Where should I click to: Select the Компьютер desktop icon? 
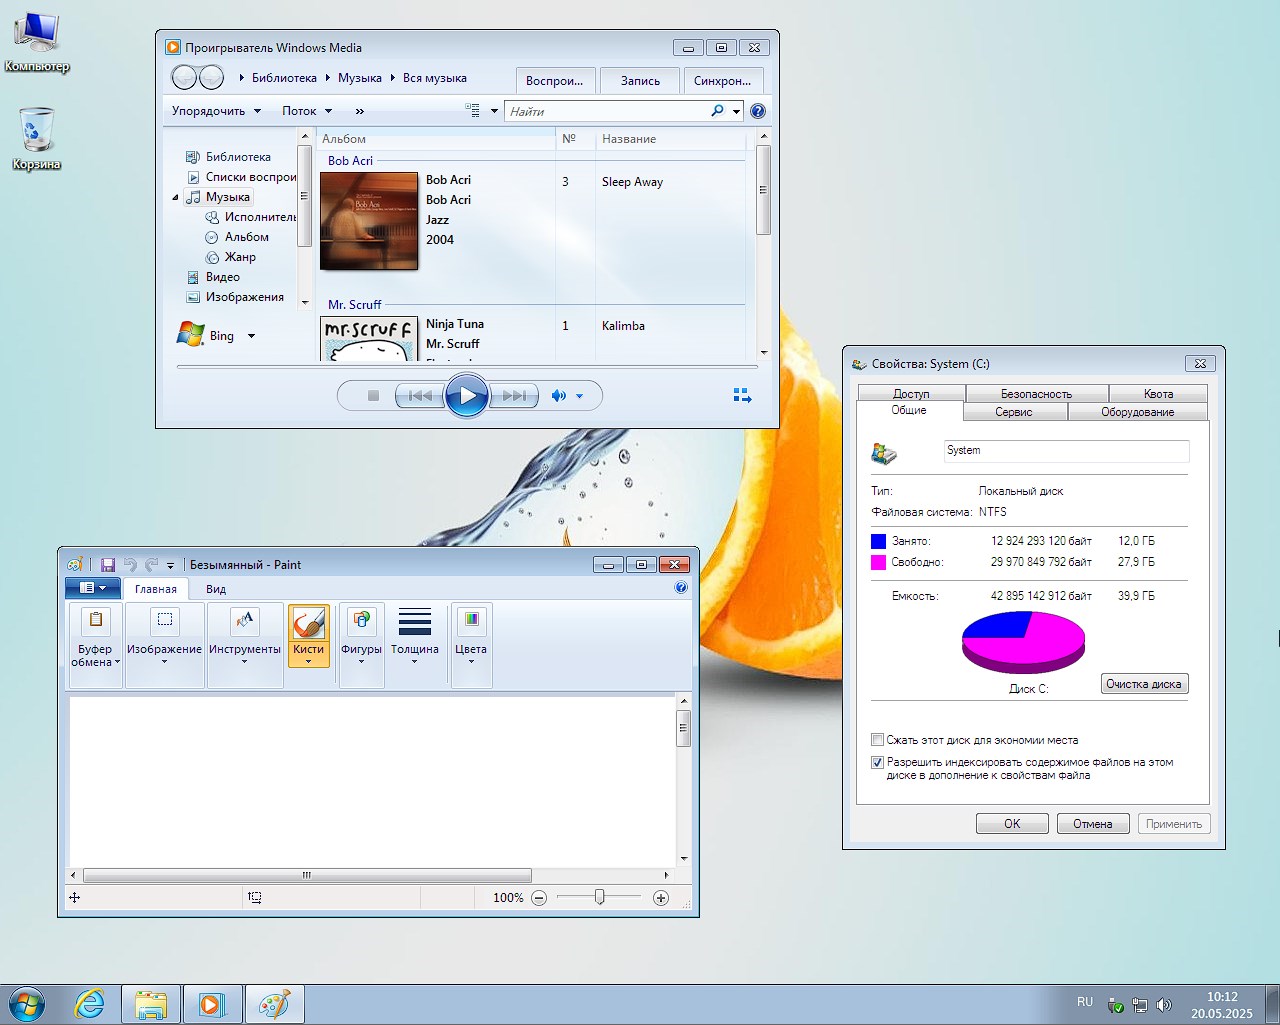37,42
